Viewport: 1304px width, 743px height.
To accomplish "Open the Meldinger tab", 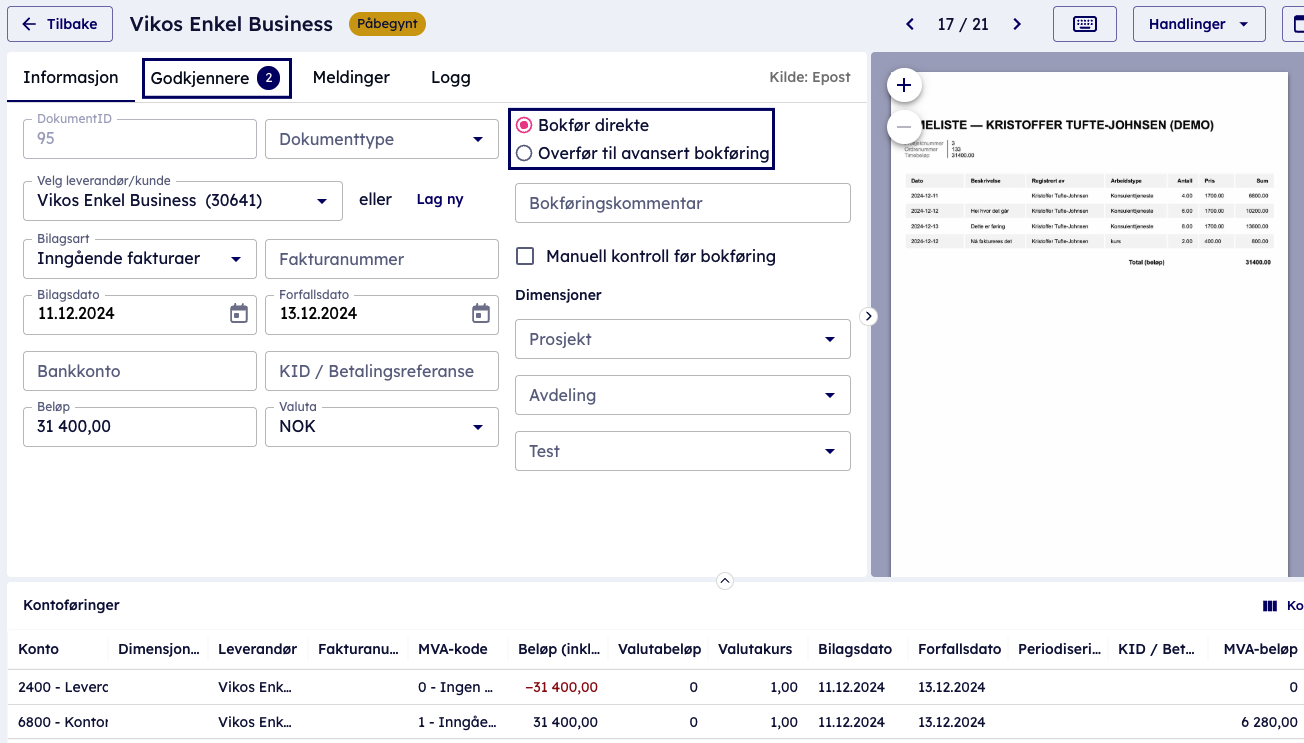I will pos(351,78).
